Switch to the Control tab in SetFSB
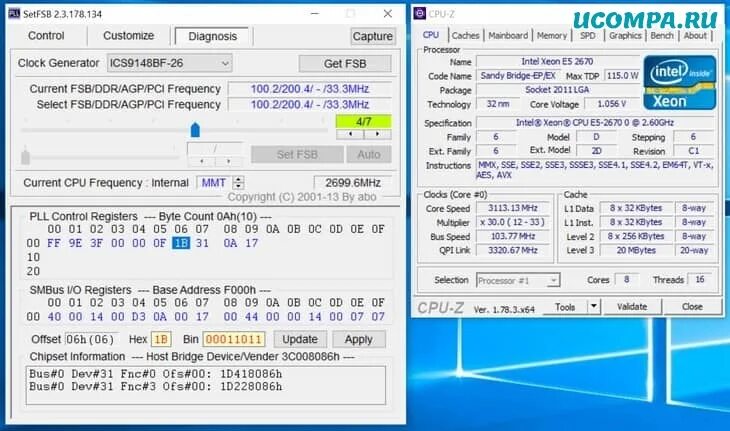 (46, 36)
